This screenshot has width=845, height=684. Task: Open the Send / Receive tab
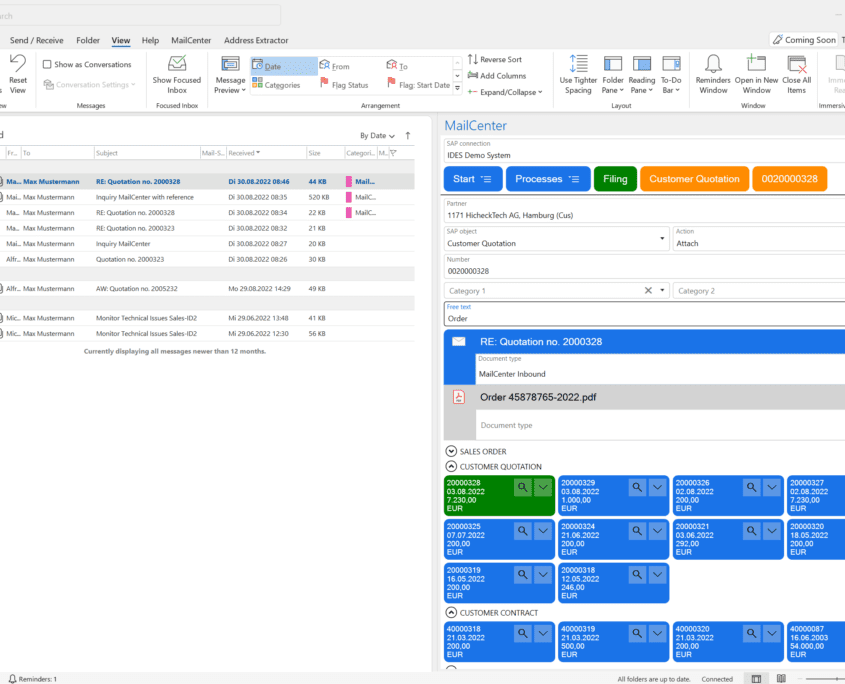tap(36, 40)
